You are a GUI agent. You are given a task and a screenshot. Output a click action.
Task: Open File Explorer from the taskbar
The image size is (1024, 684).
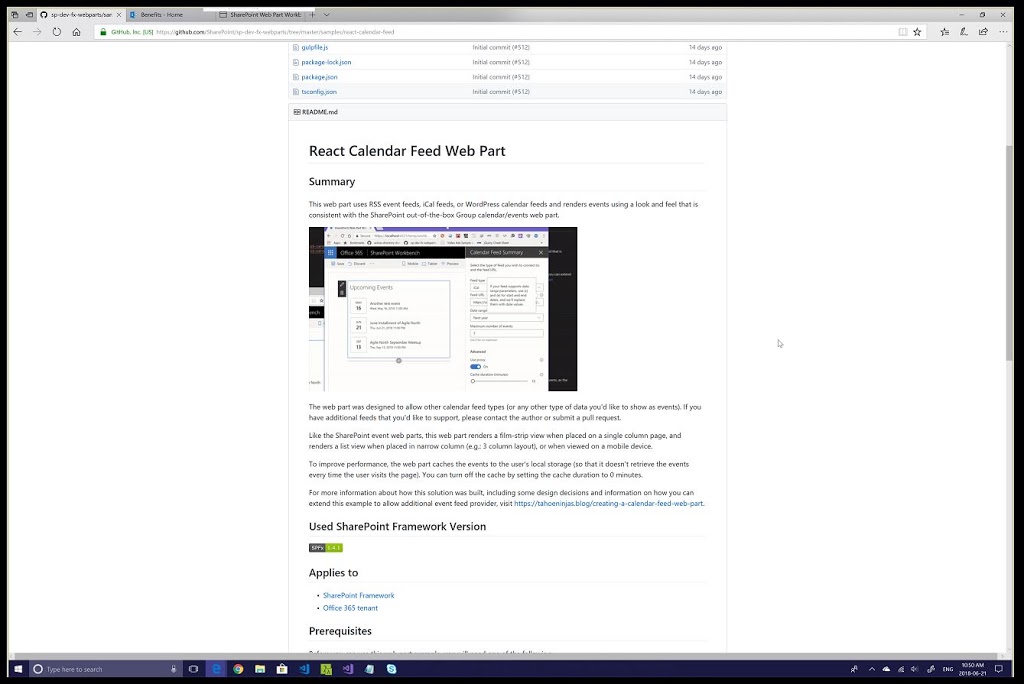tap(260, 669)
